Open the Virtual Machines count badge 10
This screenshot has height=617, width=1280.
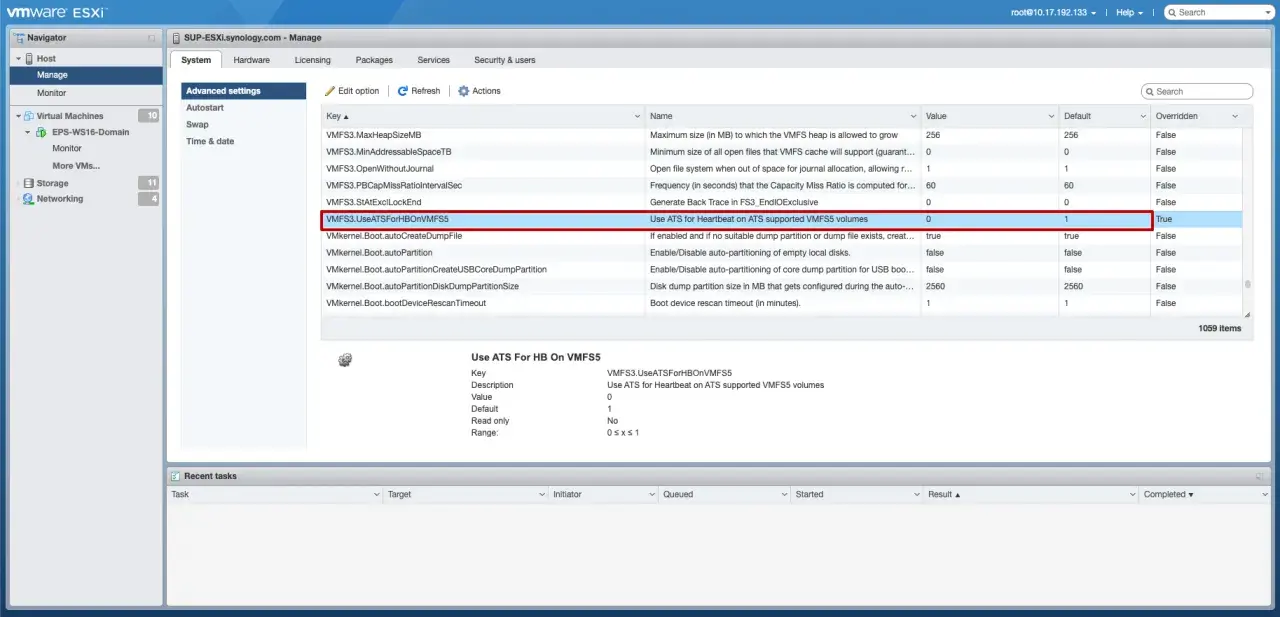[x=148, y=116]
